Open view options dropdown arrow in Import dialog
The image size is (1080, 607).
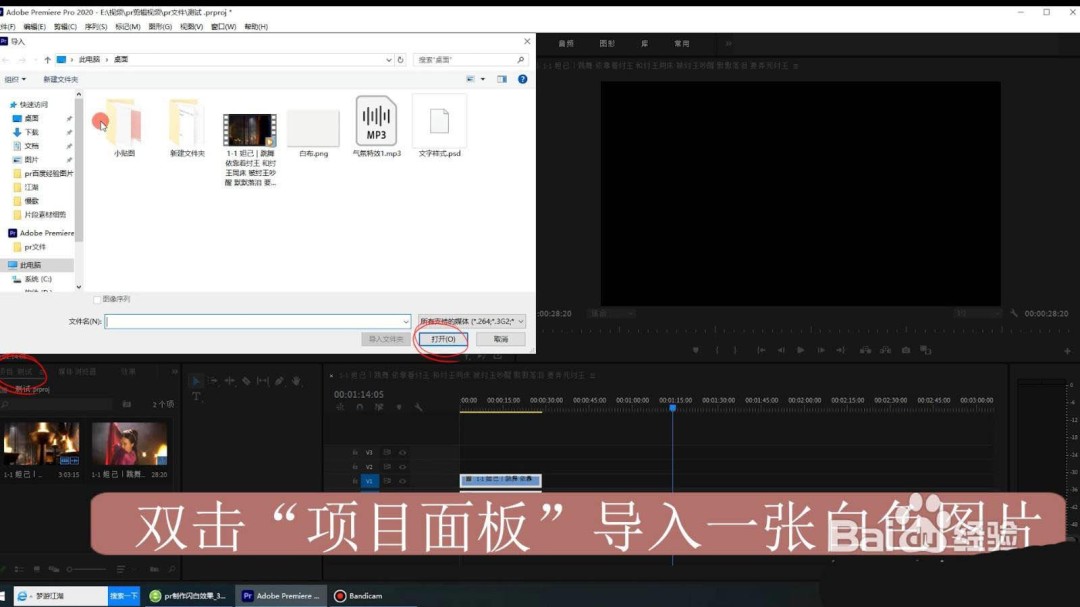[x=483, y=79]
